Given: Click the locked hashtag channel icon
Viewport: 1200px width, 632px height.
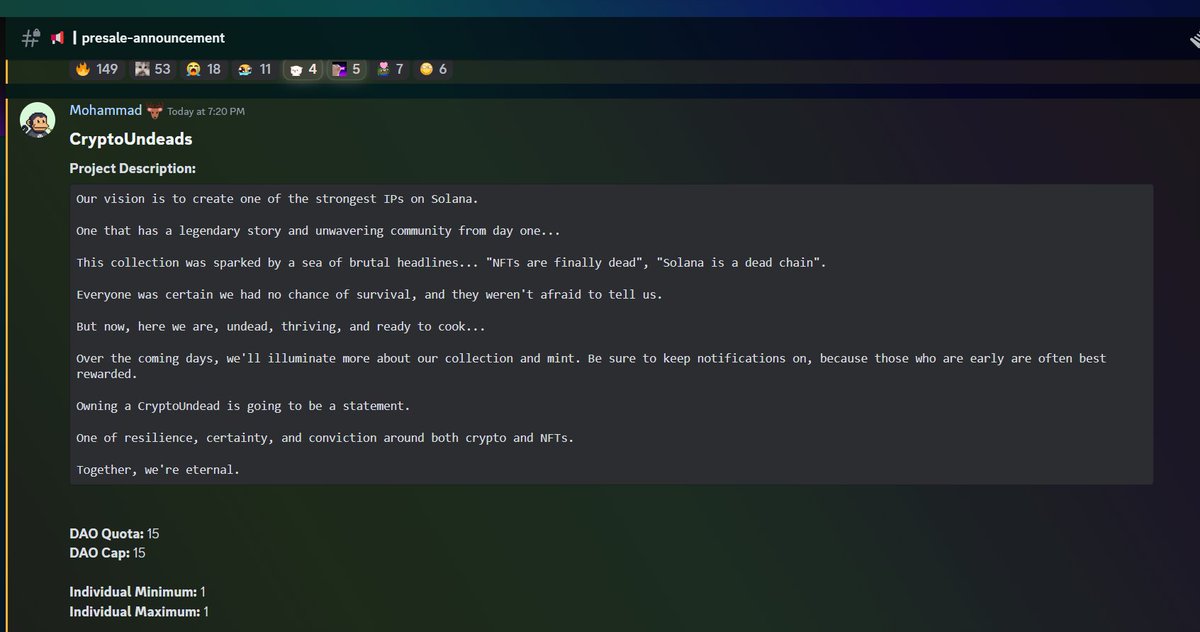Looking at the screenshot, I should click(30, 38).
